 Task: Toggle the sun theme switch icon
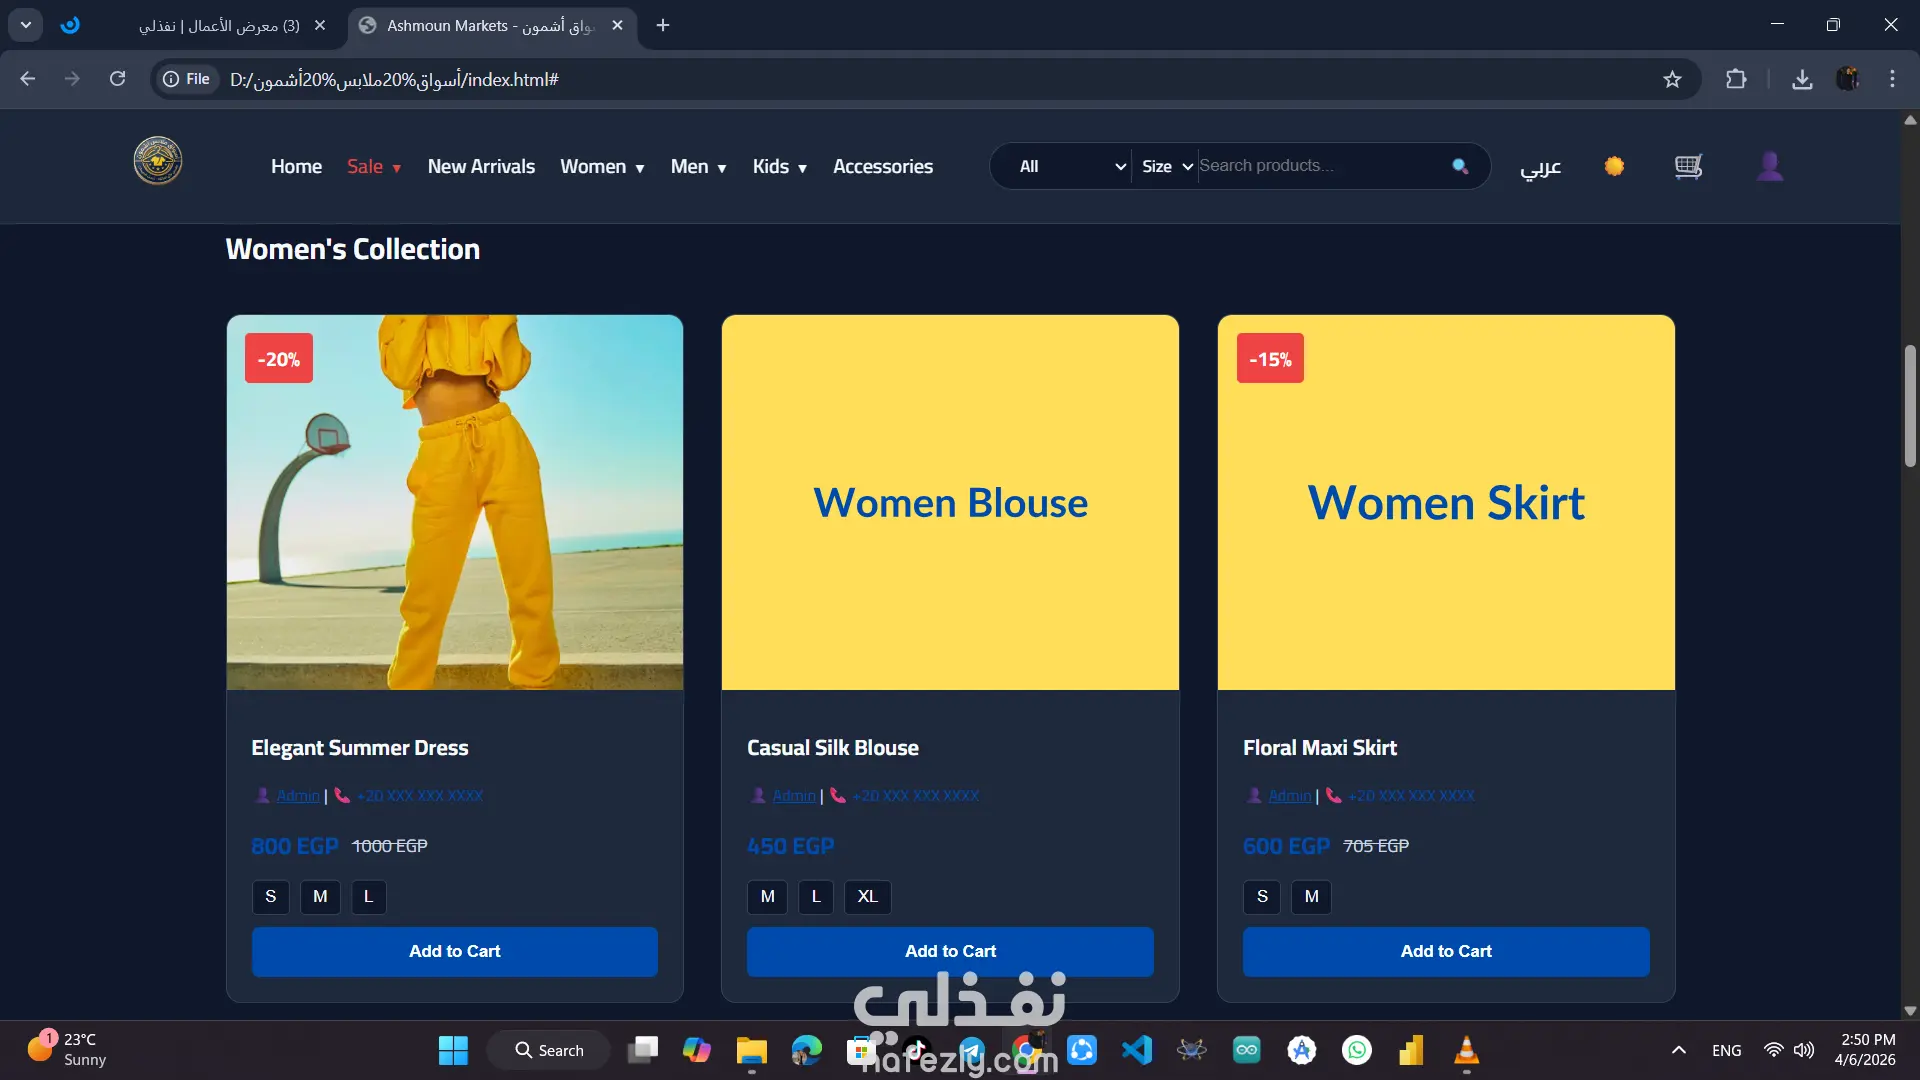pos(1614,166)
